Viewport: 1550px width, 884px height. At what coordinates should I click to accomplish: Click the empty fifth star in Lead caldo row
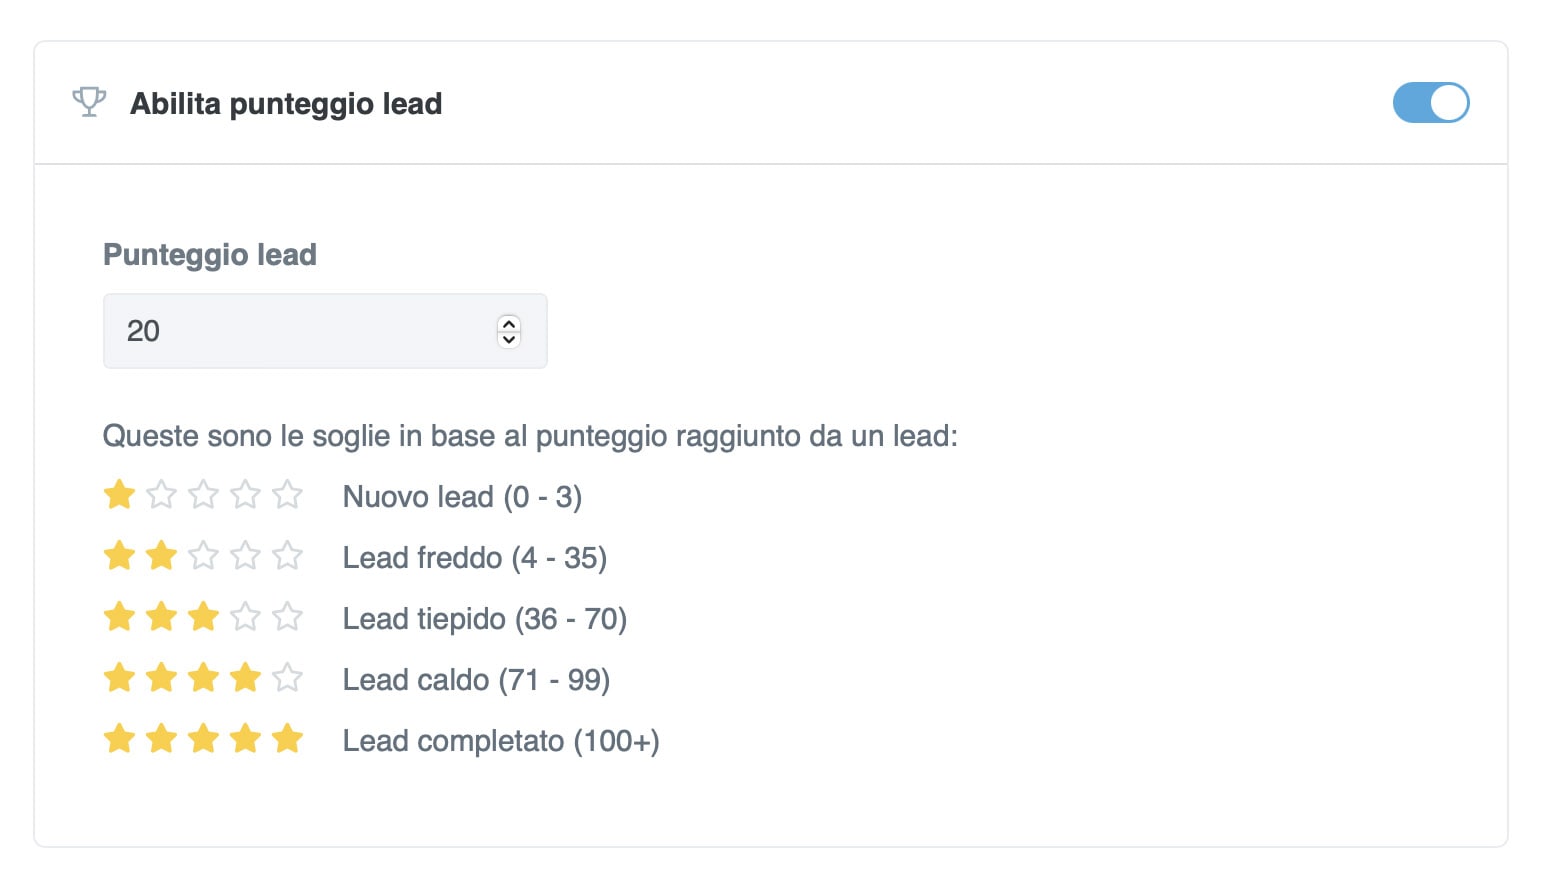[x=288, y=677]
